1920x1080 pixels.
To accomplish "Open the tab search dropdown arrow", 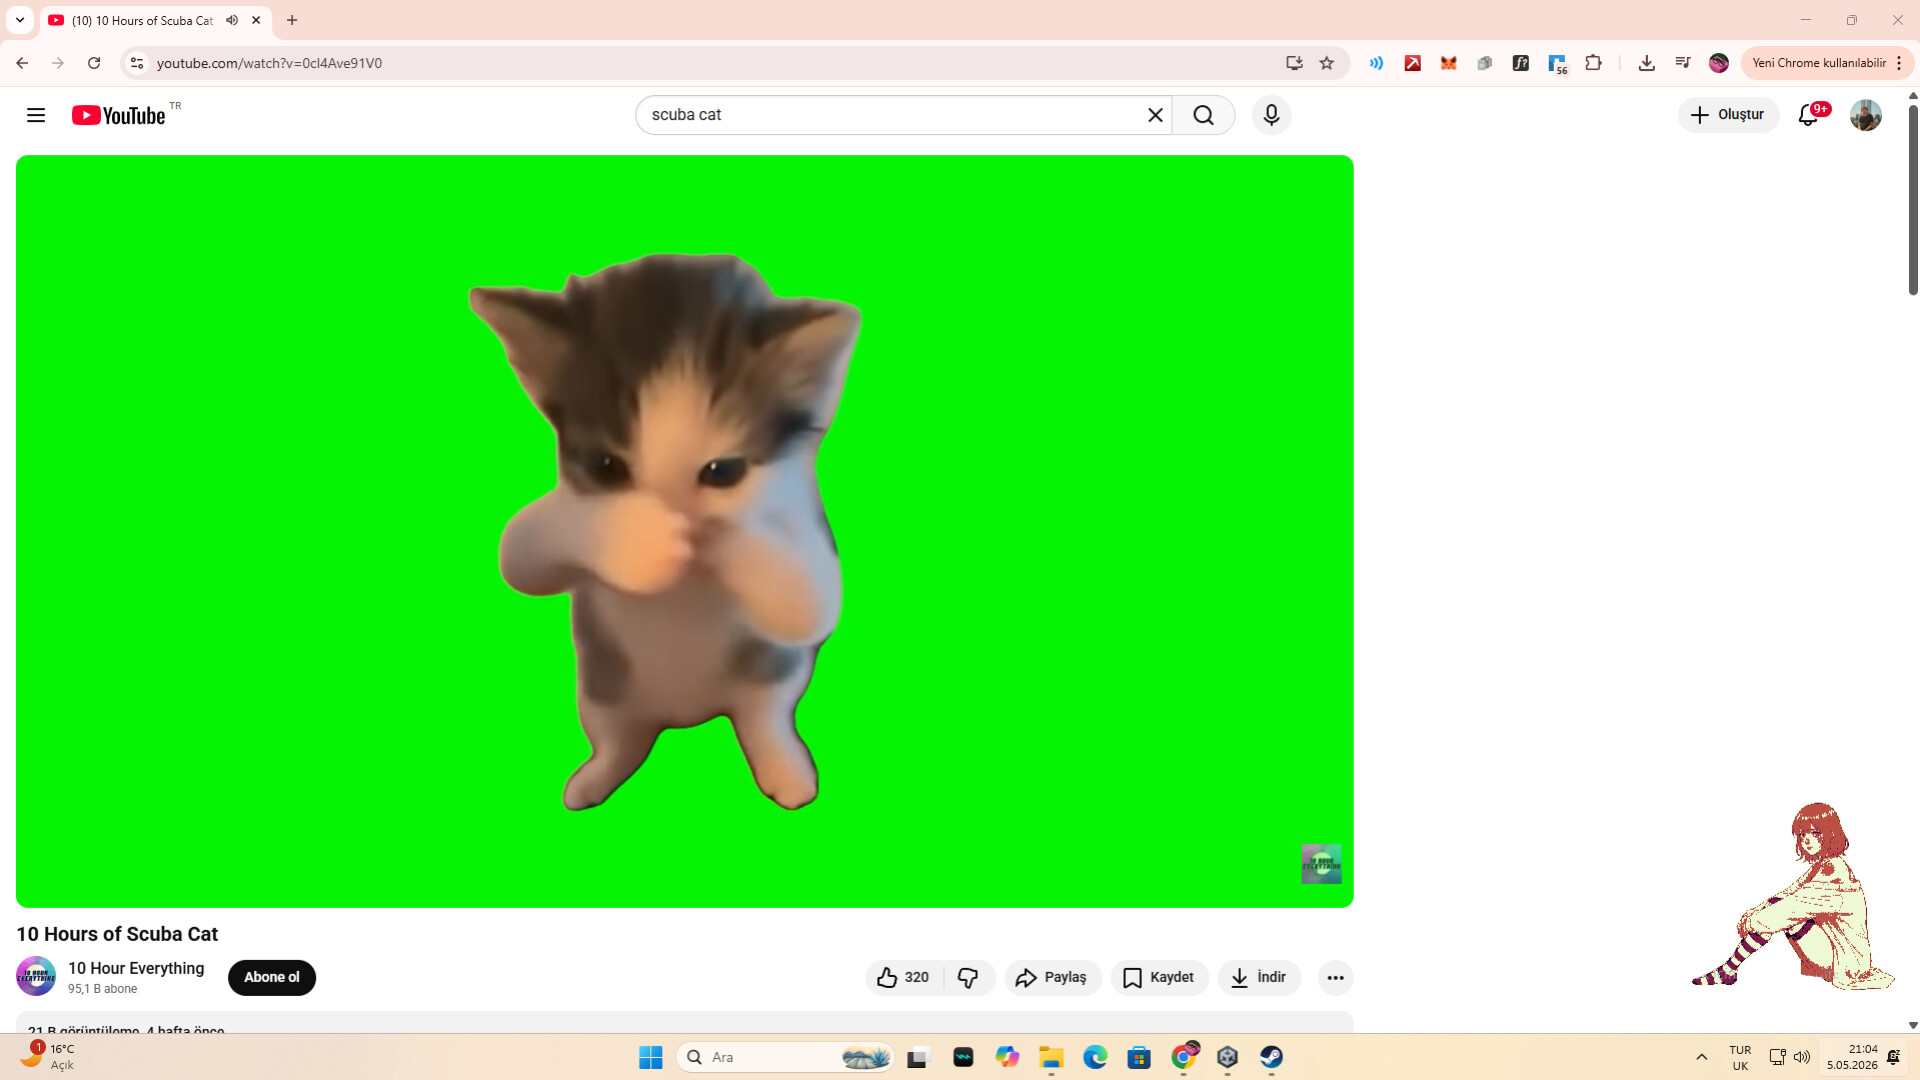I will 20,20.
